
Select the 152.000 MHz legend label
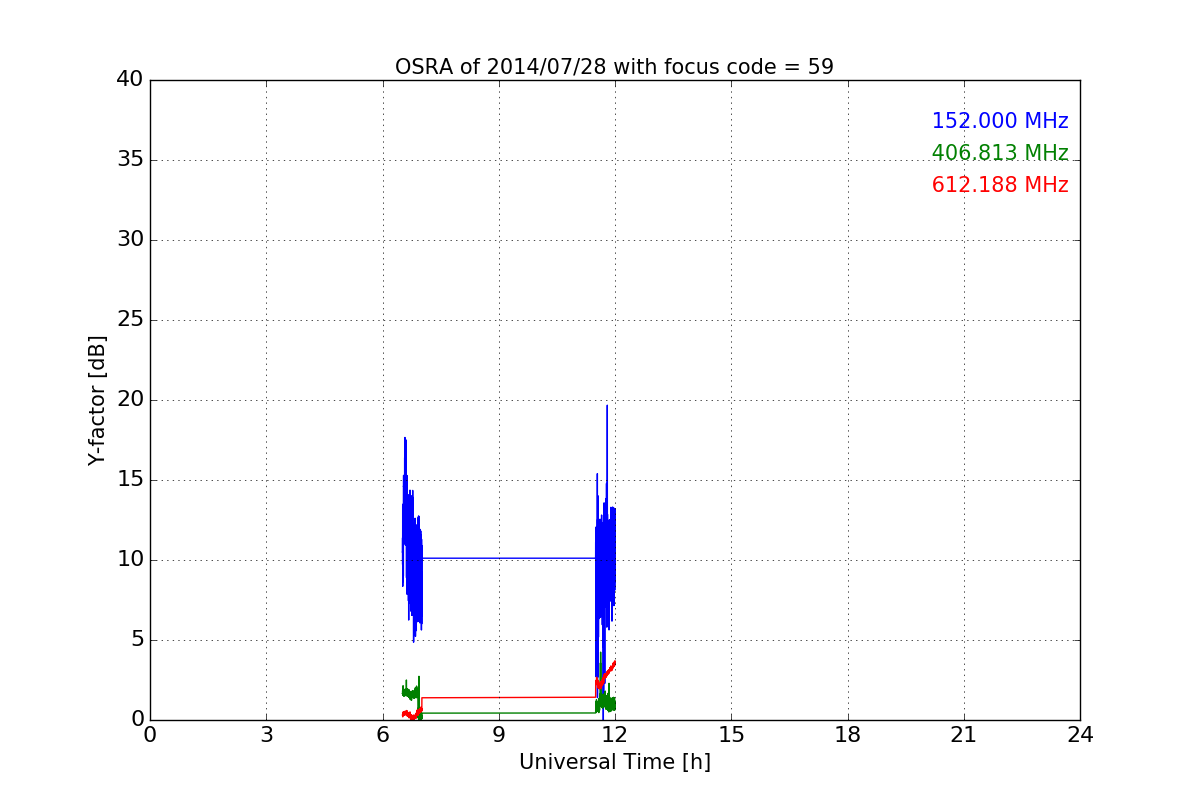(1000, 121)
